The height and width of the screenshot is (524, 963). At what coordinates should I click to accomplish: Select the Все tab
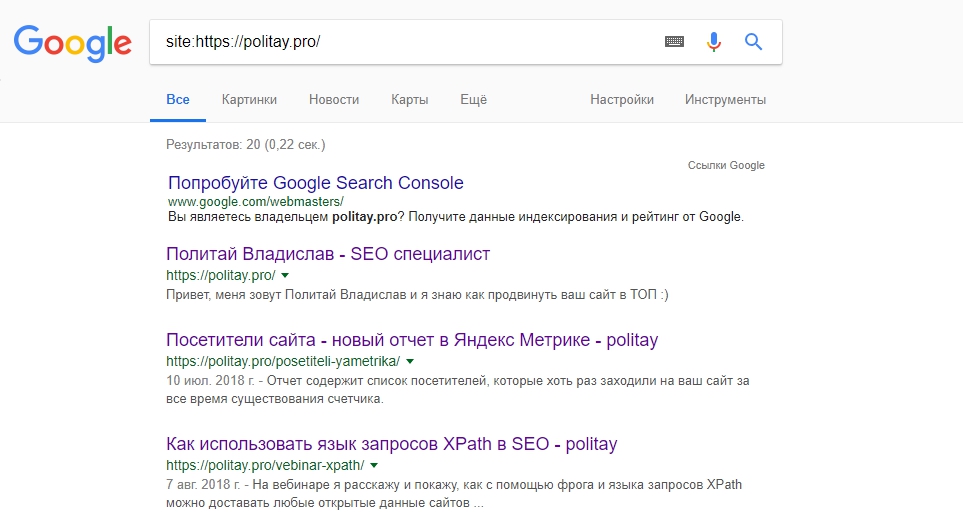click(178, 100)
